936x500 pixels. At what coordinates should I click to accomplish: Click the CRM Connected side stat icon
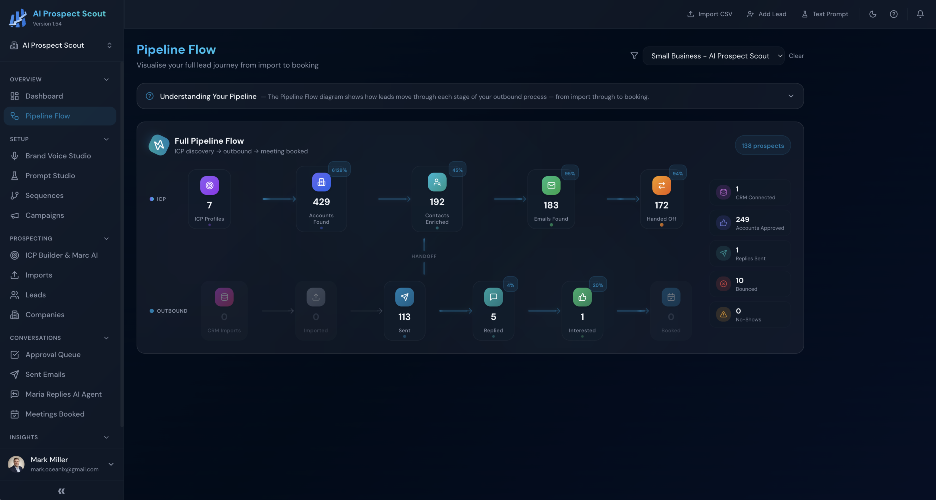tap(723, 193)
